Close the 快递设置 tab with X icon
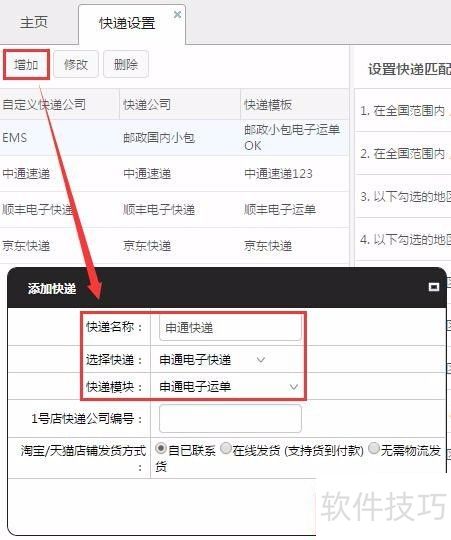The height and width of the screenshot is (540, 451). coord(177,14)
